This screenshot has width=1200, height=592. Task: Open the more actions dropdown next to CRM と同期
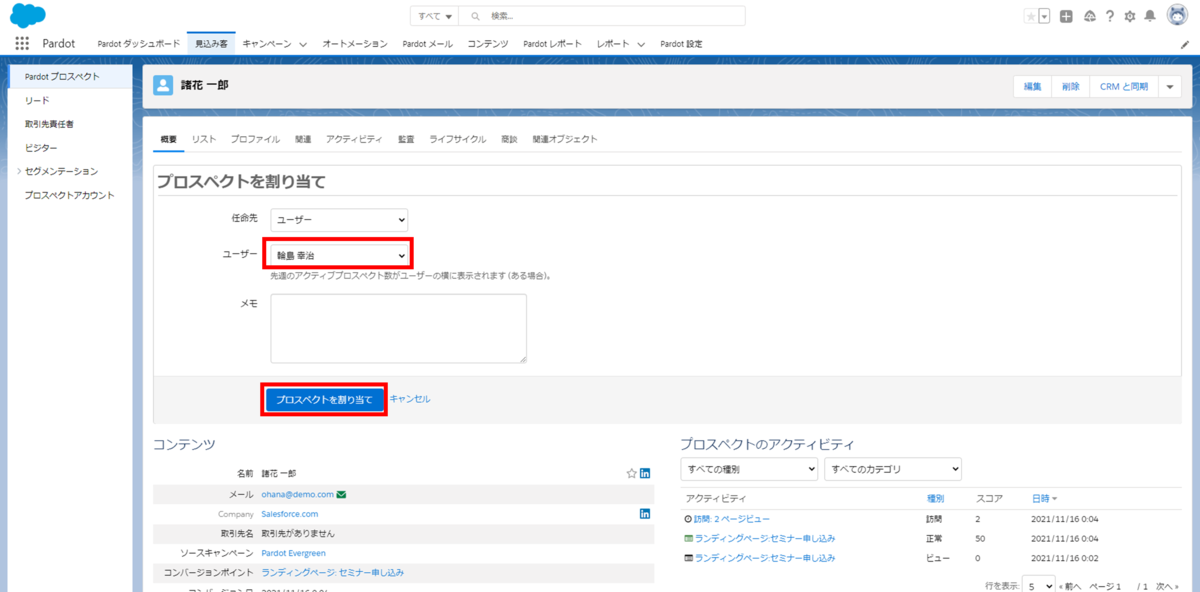(x=1171, y=87)
